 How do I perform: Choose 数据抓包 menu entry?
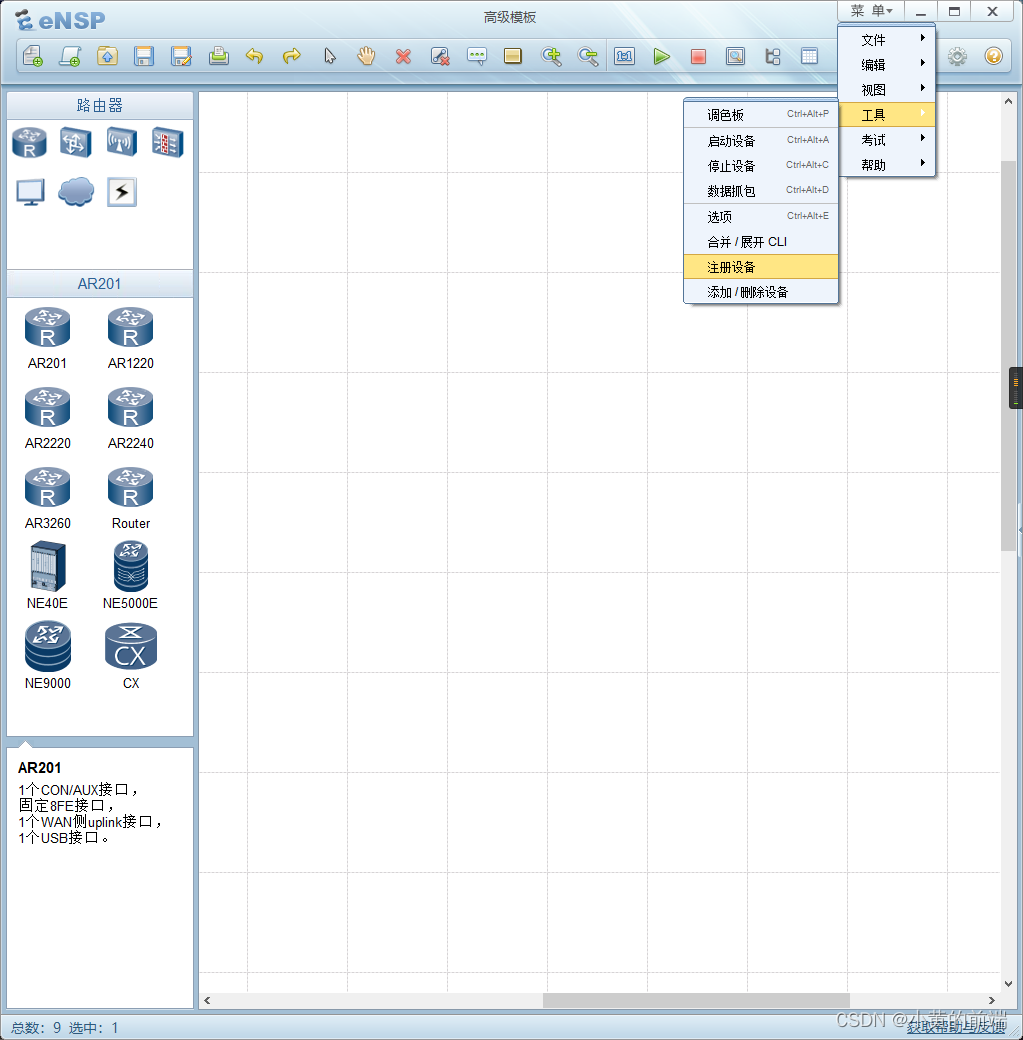(761, 191)
